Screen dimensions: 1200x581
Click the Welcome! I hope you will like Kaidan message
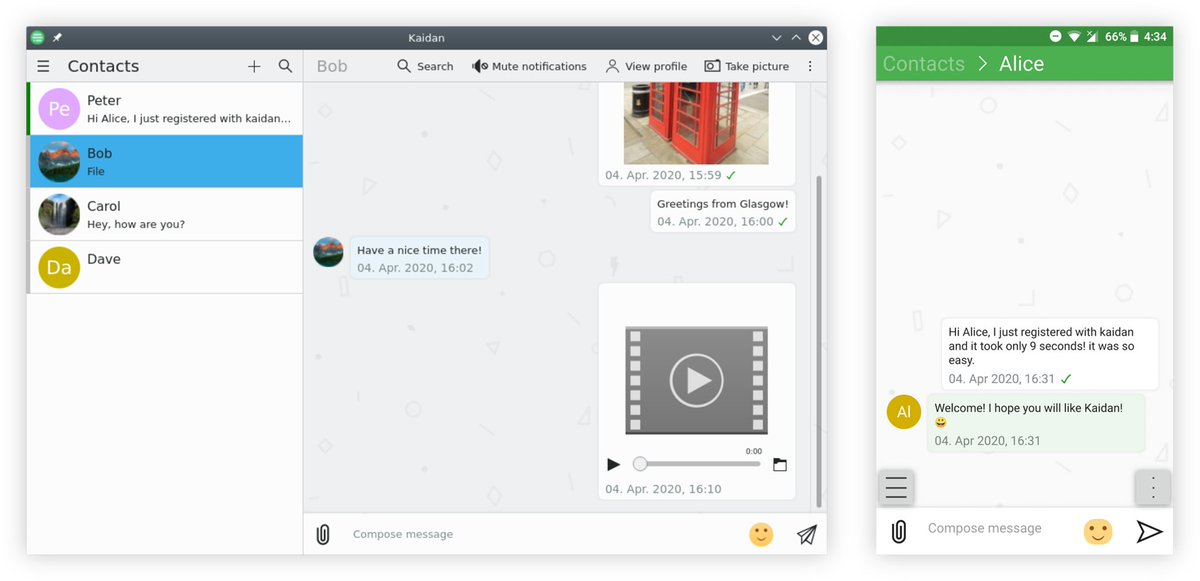tap(1036, 423)
